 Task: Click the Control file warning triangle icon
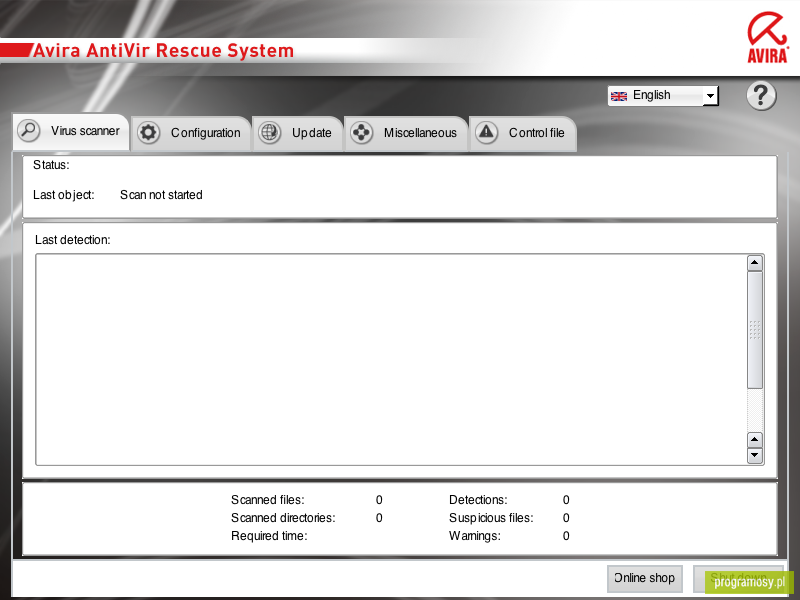(487, 133)
